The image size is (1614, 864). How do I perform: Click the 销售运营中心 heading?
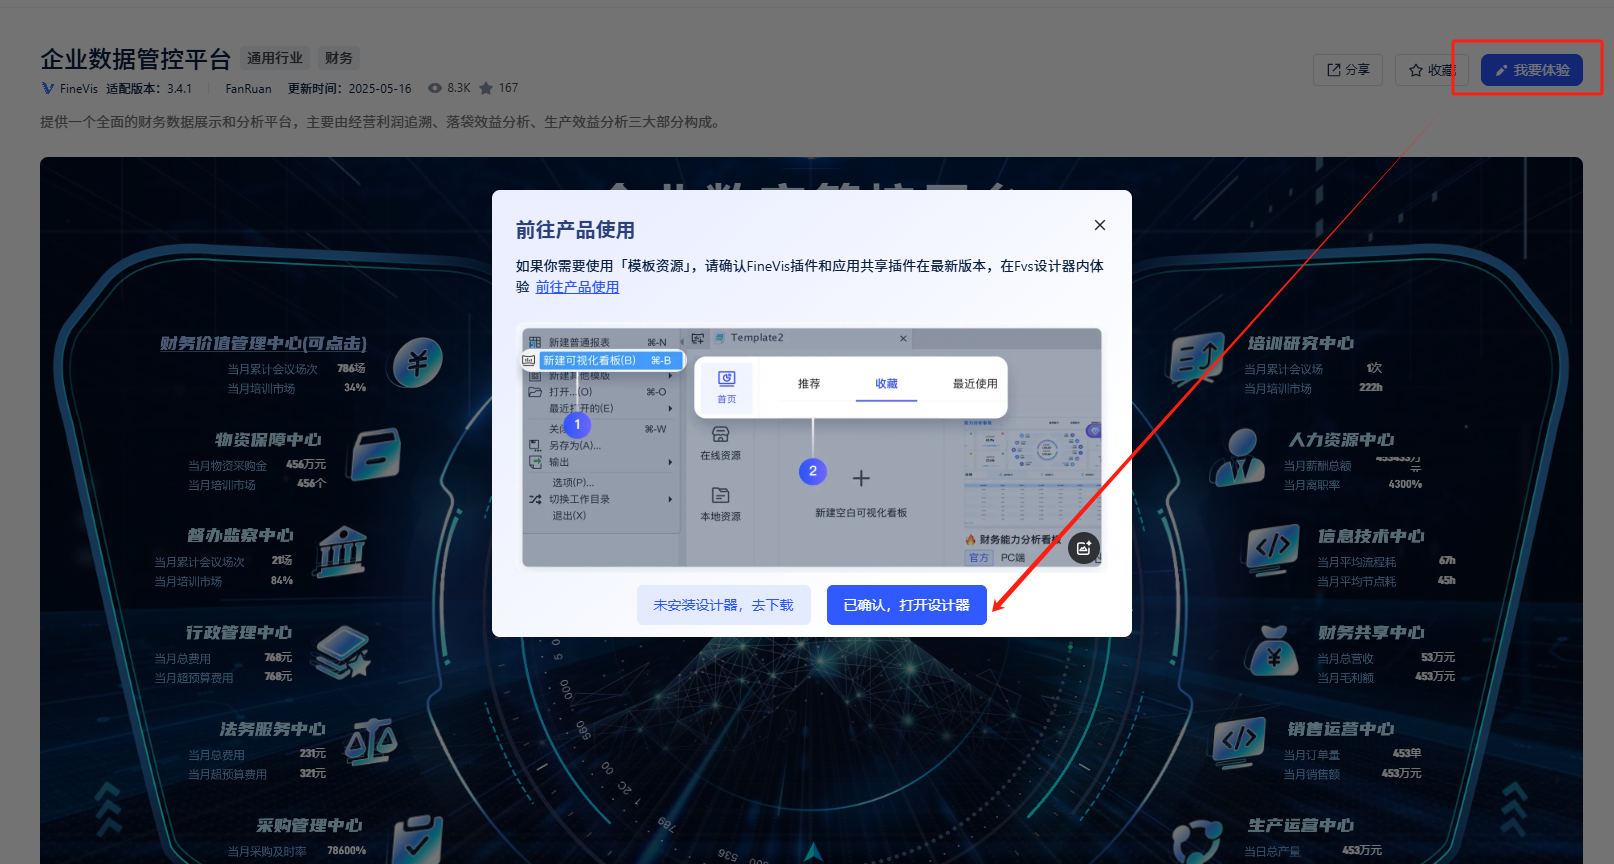[x=1341, y=729]
